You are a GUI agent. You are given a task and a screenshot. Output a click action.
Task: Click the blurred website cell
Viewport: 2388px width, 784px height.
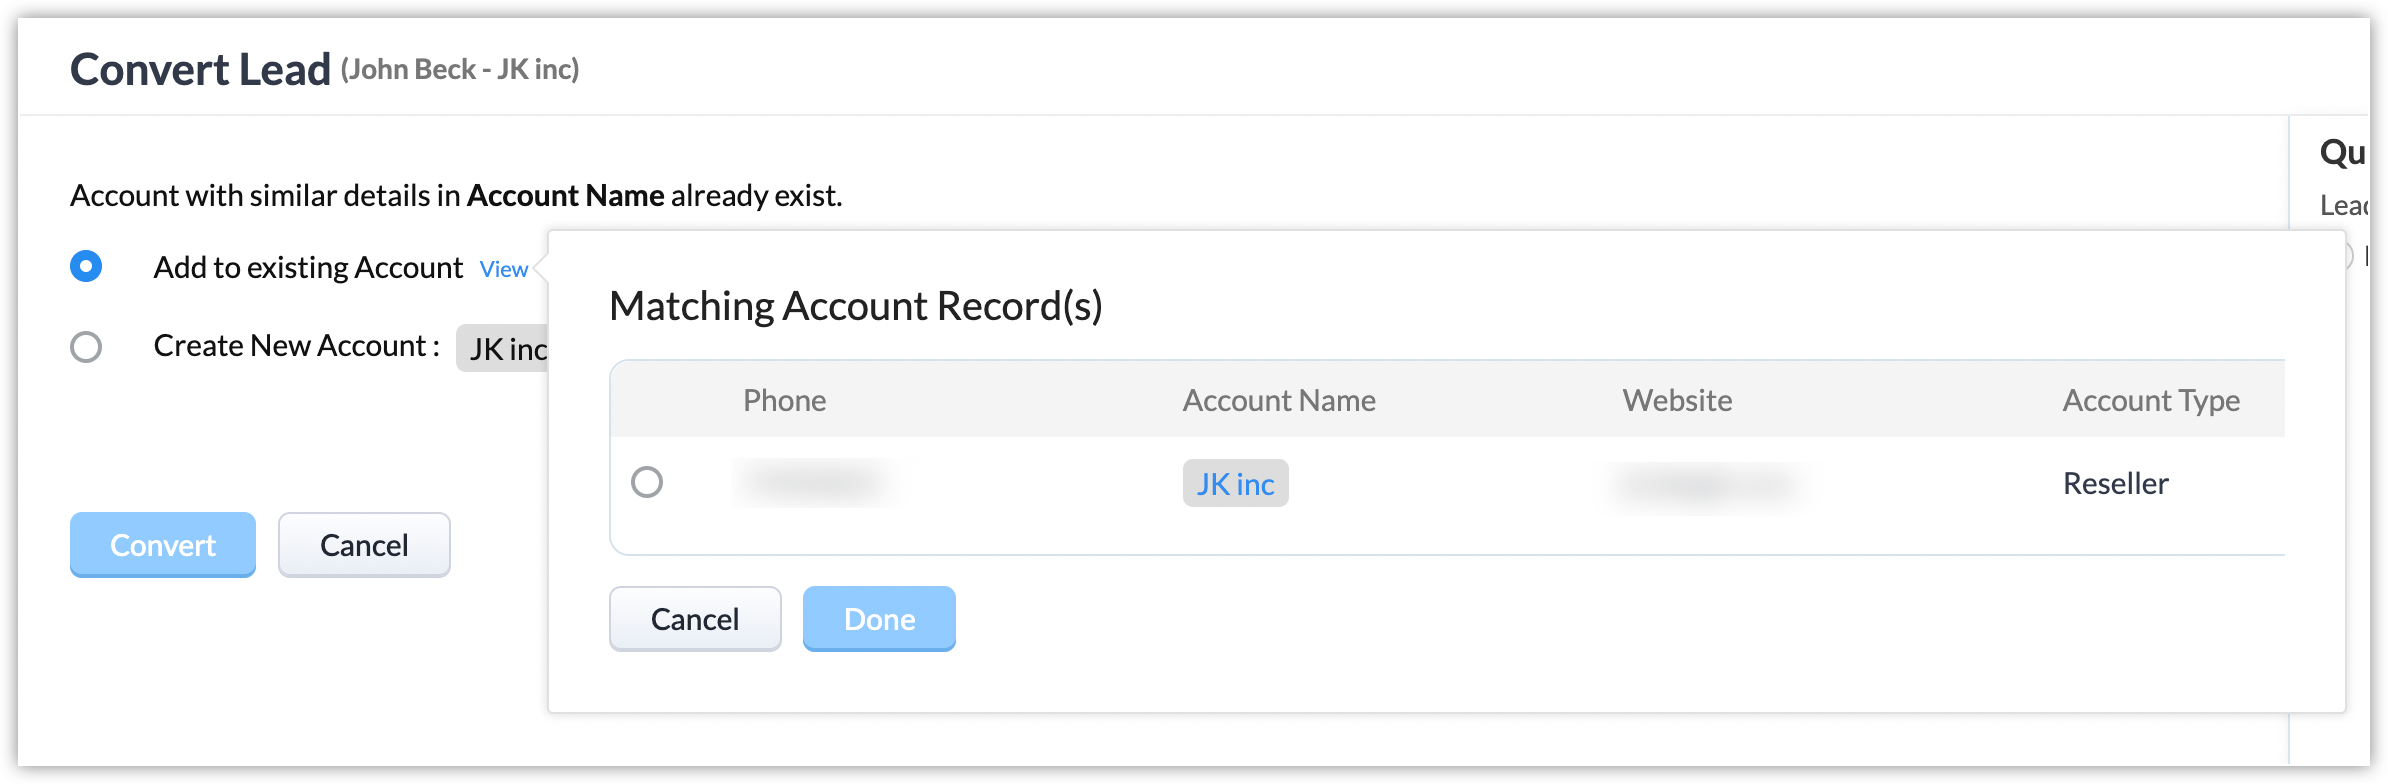[x=1705, y=484]
